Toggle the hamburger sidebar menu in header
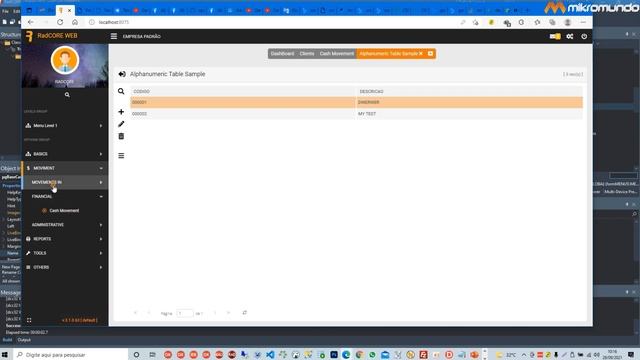 pos(114,36)
